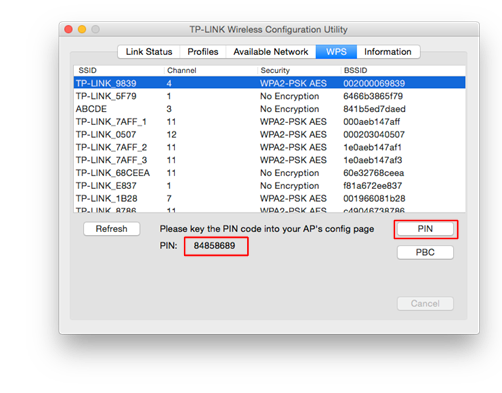Select the TP-LINK_5F79 network row
The width and height of the screenshot is (502, 393).
click(x=269, y=96)
